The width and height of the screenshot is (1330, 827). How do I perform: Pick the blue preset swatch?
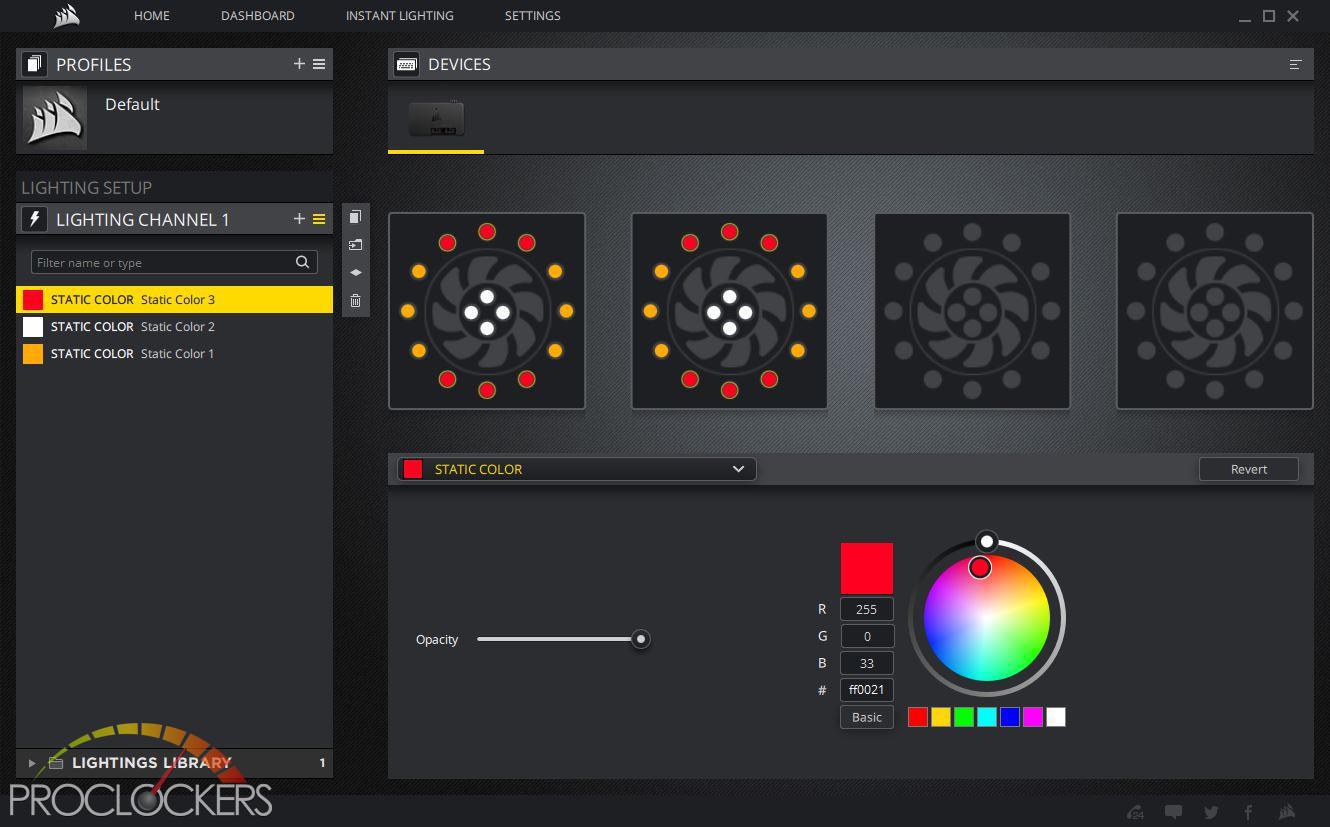(1010, 716)
